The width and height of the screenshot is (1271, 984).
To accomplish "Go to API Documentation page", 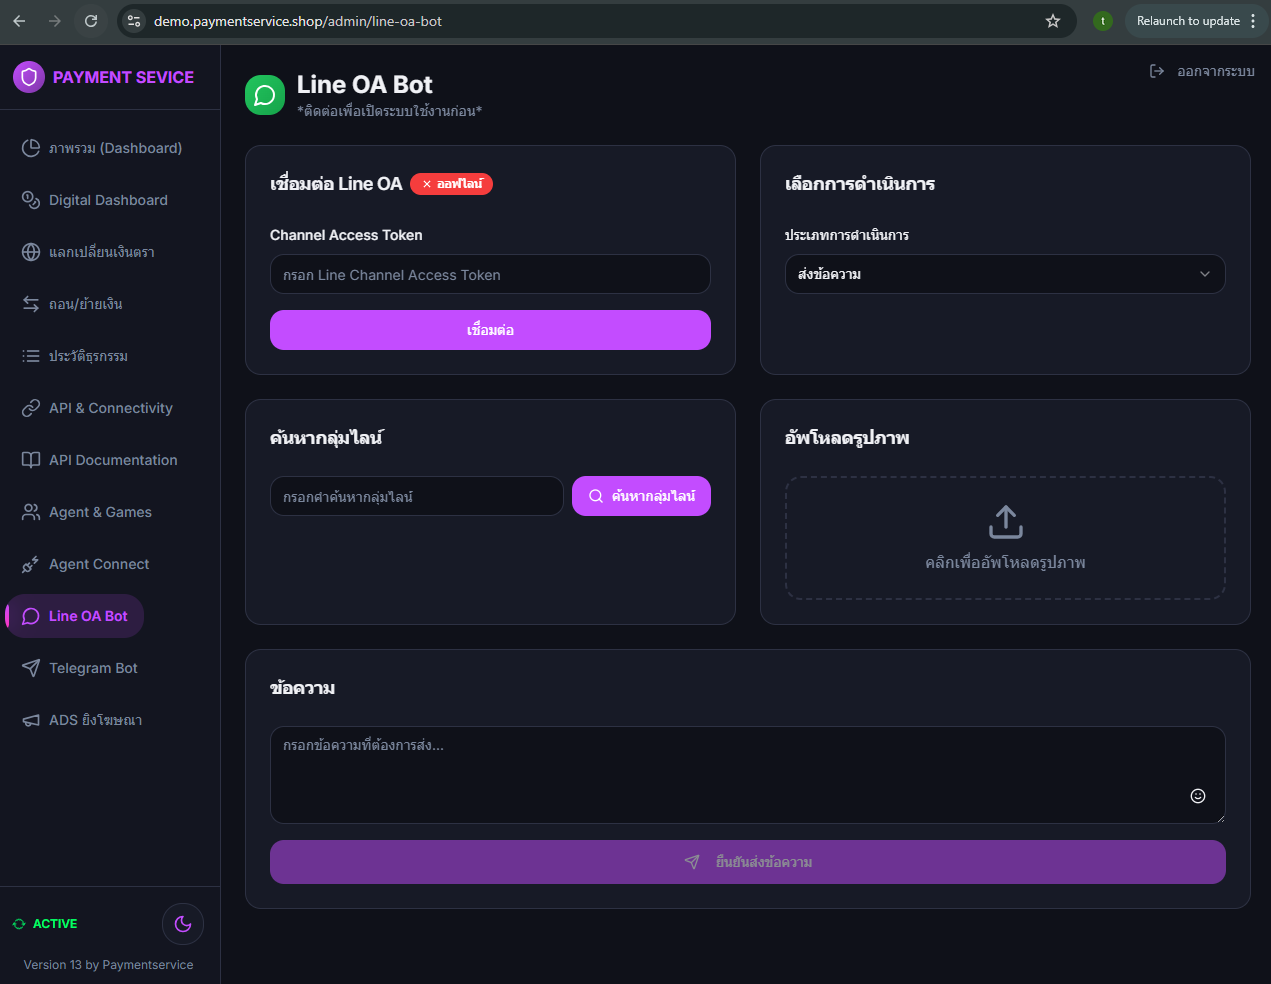I will 112,460.
